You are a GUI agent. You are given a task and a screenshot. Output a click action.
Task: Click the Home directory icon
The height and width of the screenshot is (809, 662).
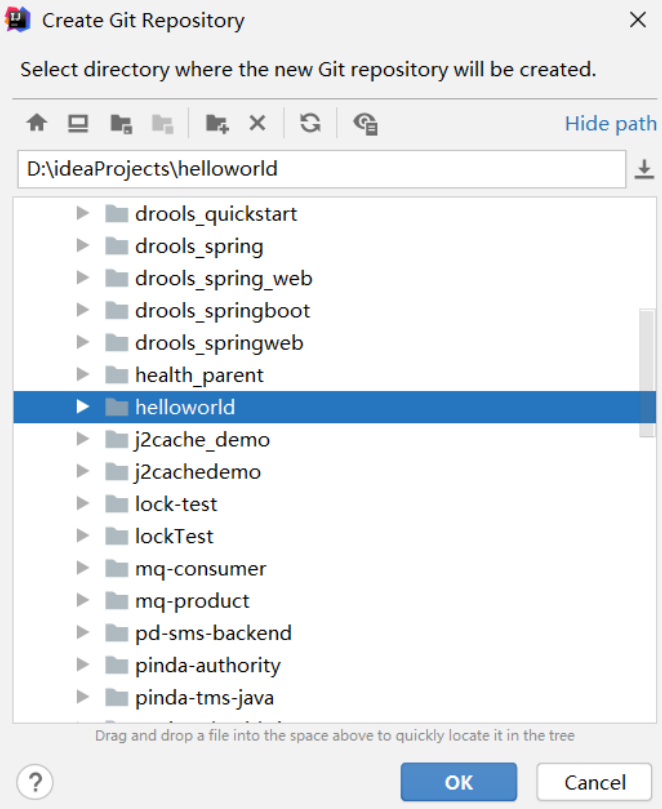(37, 123)
